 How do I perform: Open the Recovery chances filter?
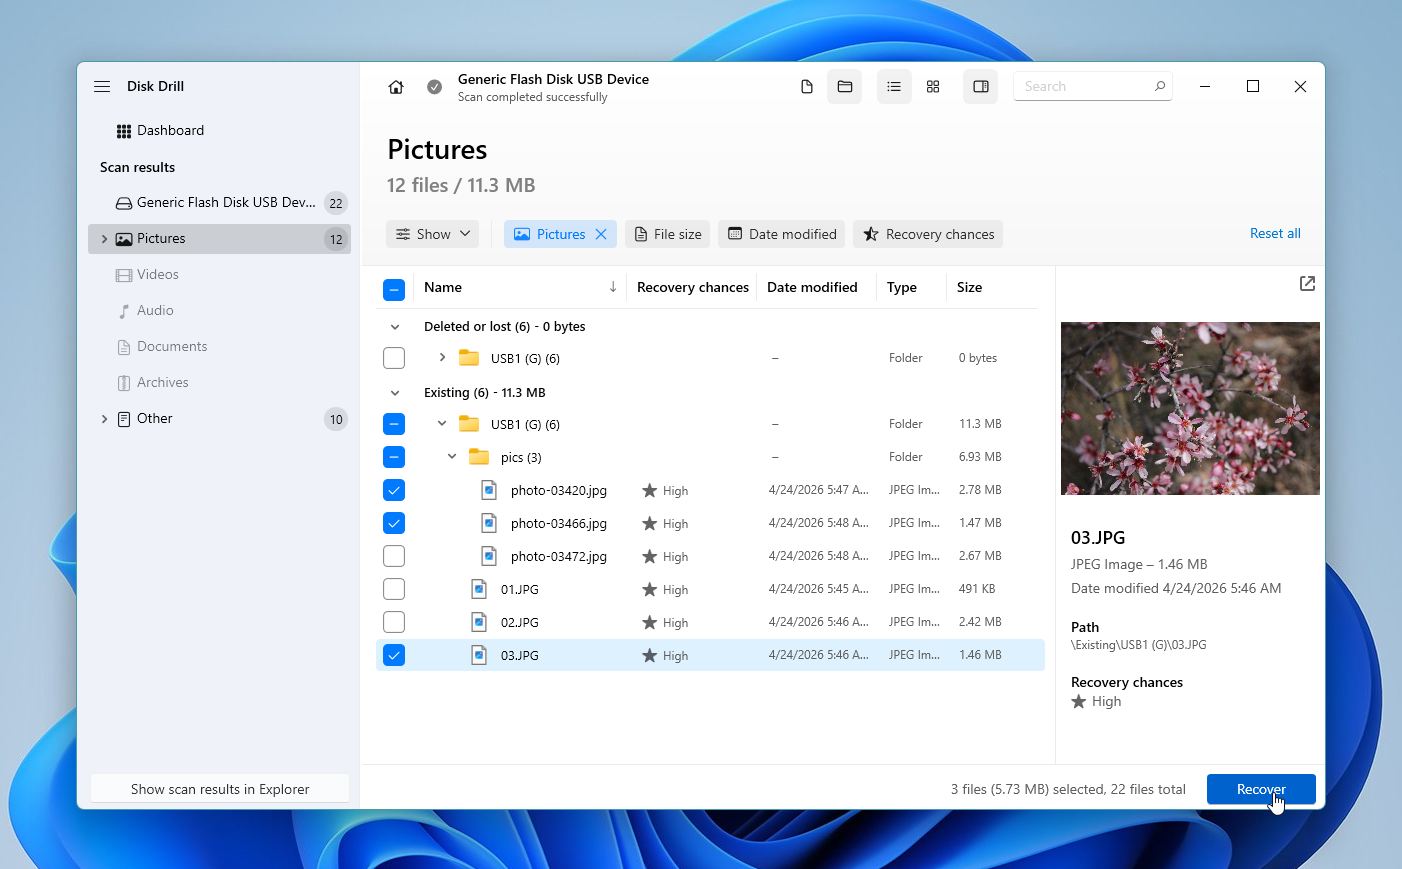coord(928,234)
